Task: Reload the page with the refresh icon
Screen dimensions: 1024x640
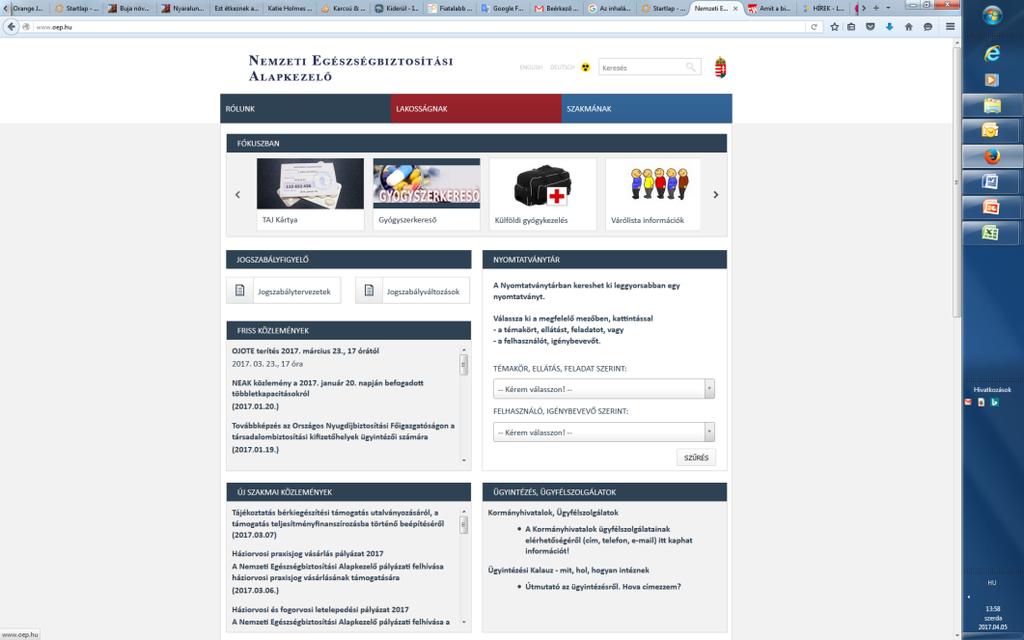Action: [814, 27]
